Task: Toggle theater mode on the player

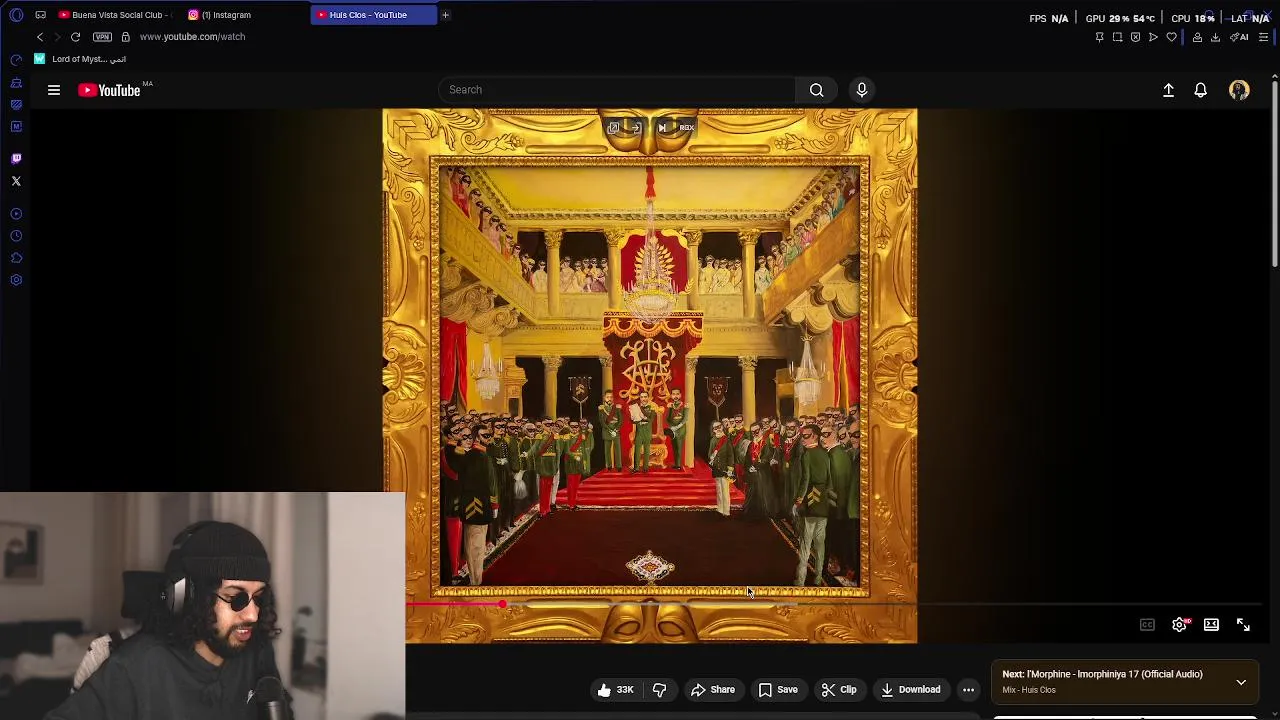Action: [1211, 625]
